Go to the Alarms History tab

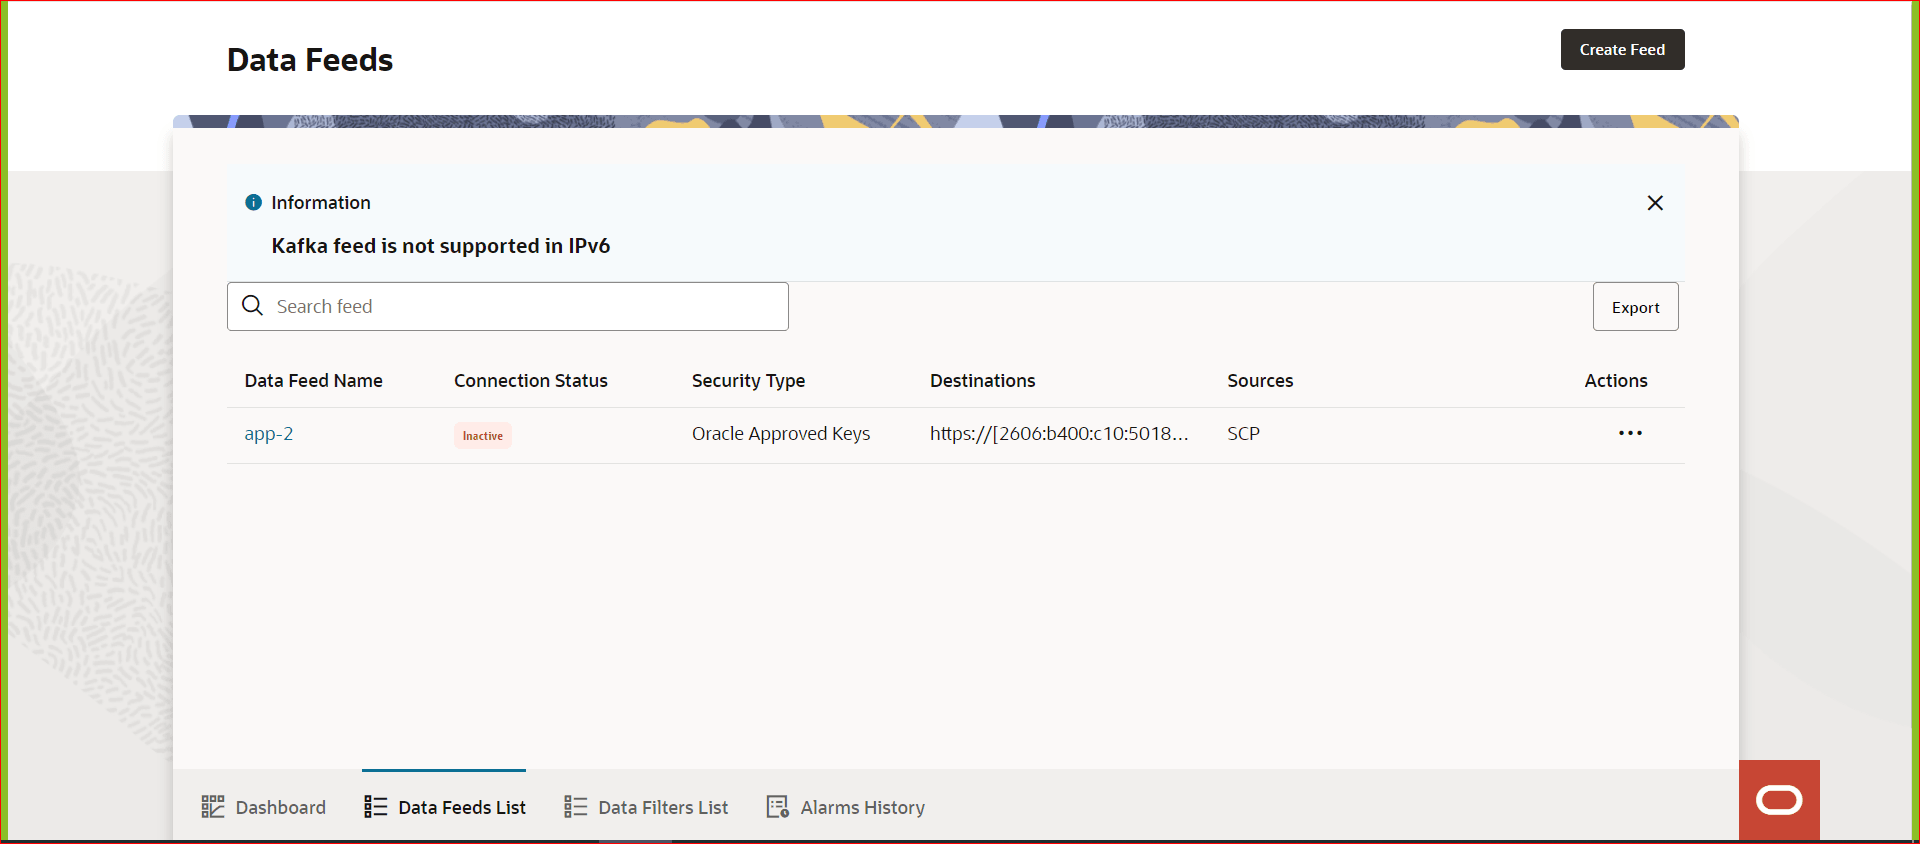[x=845, y=807]
